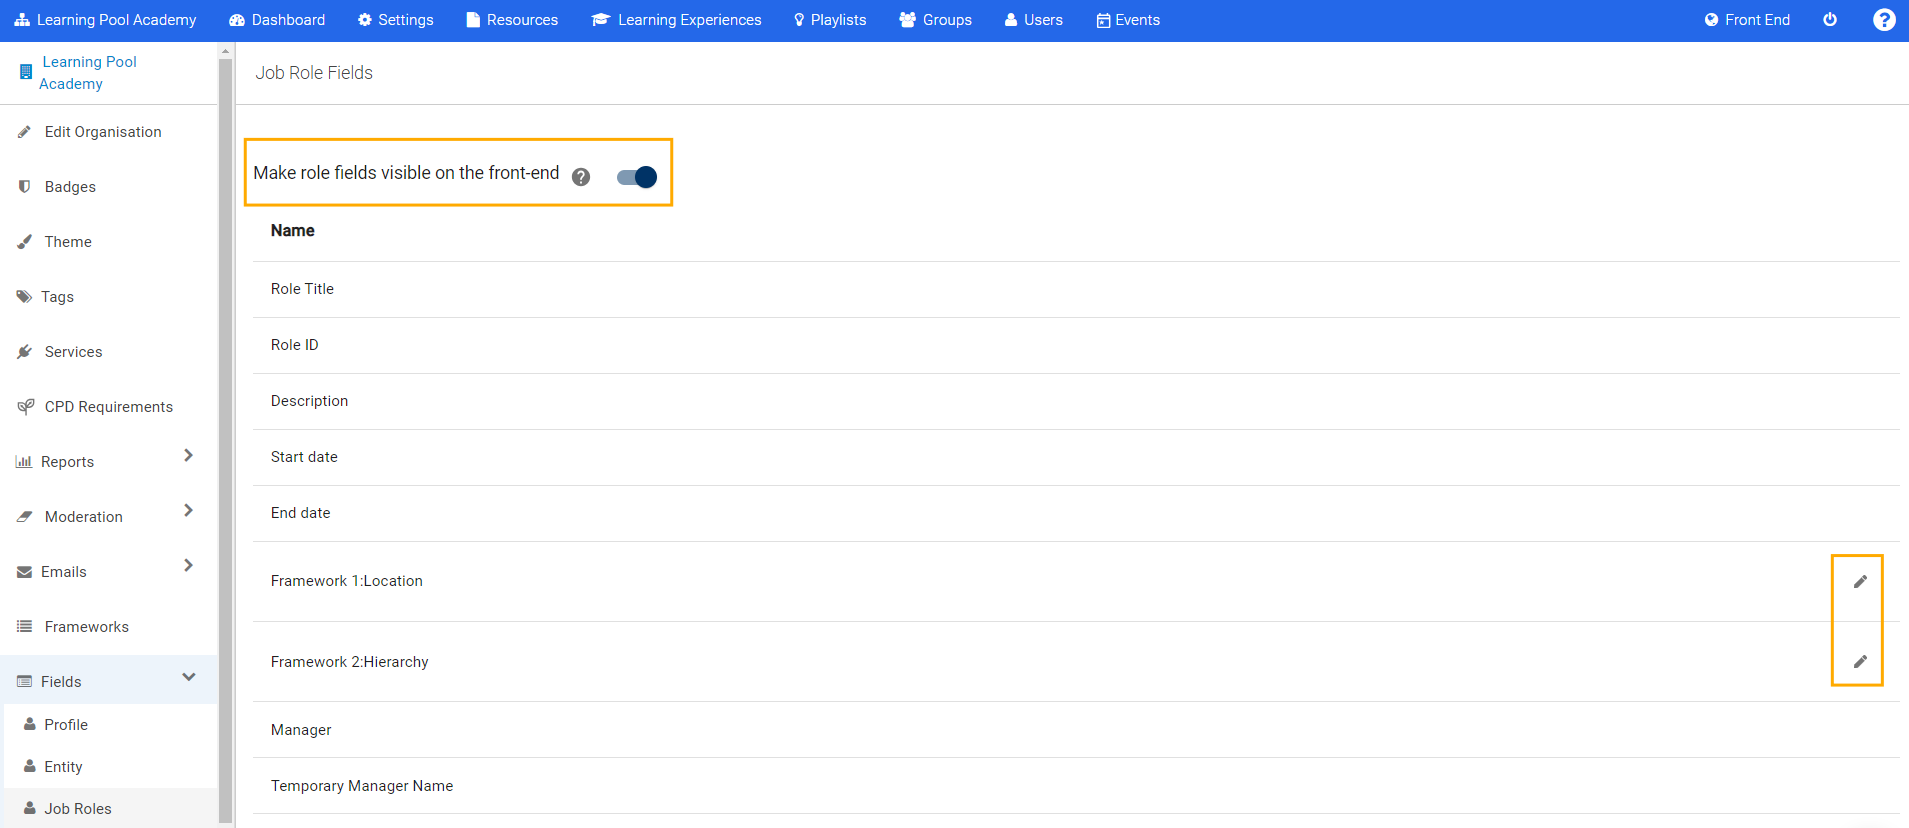Go to Learning Experiences in top navigation
Screen dimensions: 1909x828
(x=676, y=20)
